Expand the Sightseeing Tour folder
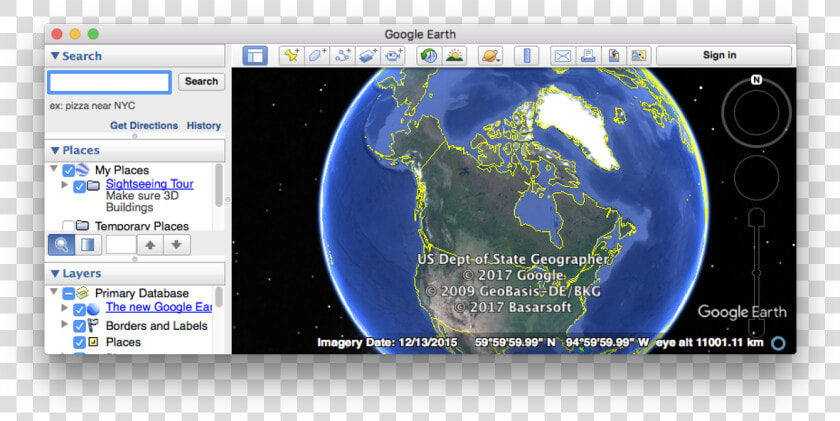Image resolution: width=840 pixels, height=421 pixels. coord(65,185)
